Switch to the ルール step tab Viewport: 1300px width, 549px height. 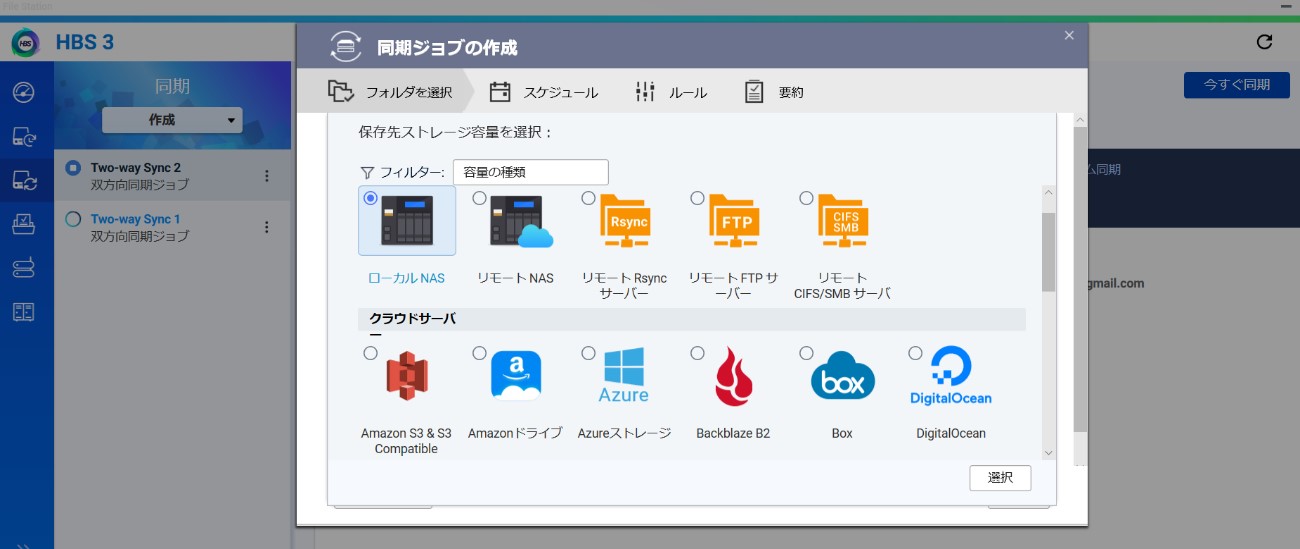[671, 93]
